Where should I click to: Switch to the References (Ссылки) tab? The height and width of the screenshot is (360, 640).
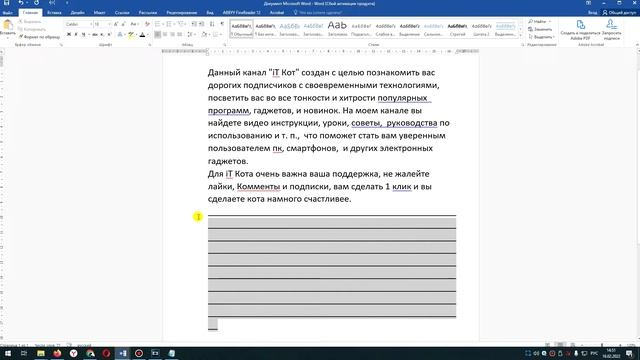pyautogui.click(x=122, y=13)
